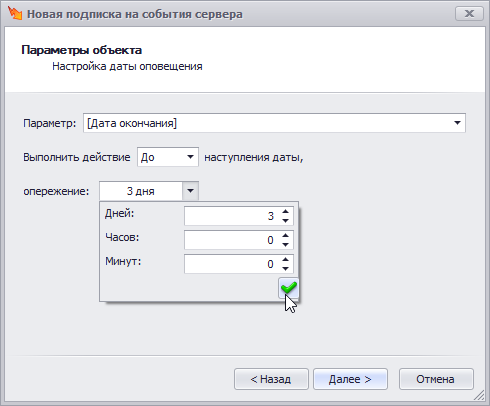Collapse the опережение 3 дня dropdown arrow
490x406 pixels.
[x=190, y=191]
